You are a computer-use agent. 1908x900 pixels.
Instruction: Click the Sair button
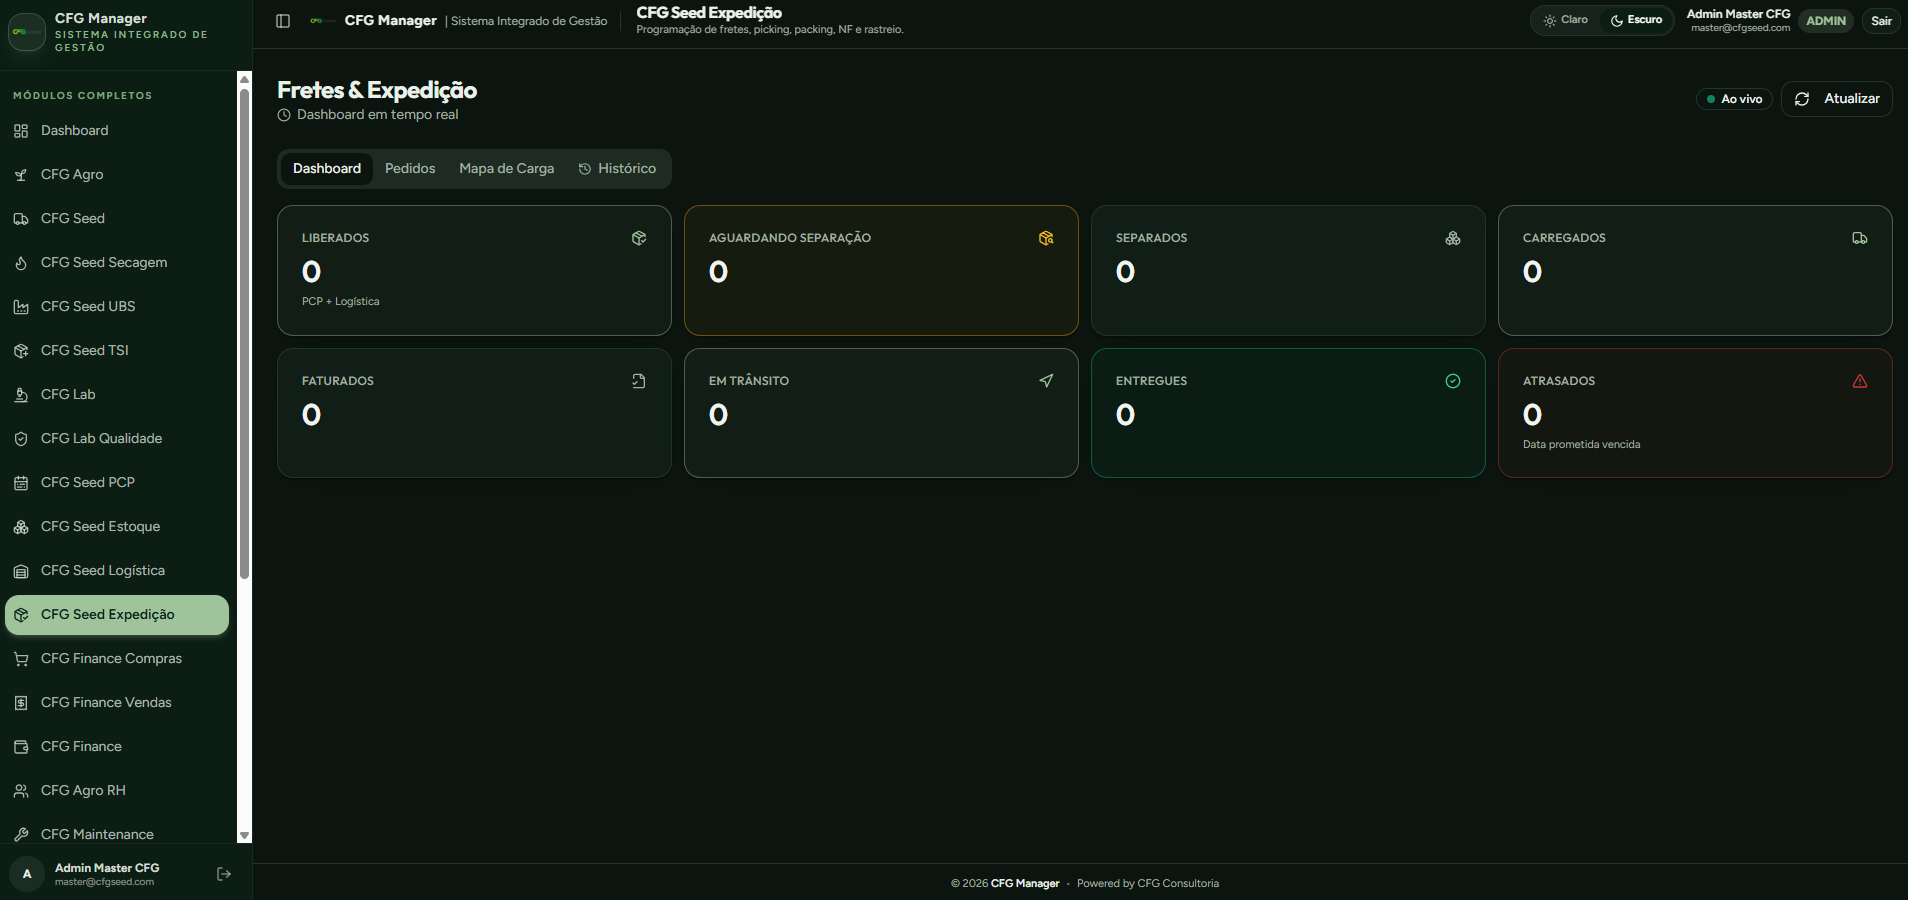(1881, 21)
